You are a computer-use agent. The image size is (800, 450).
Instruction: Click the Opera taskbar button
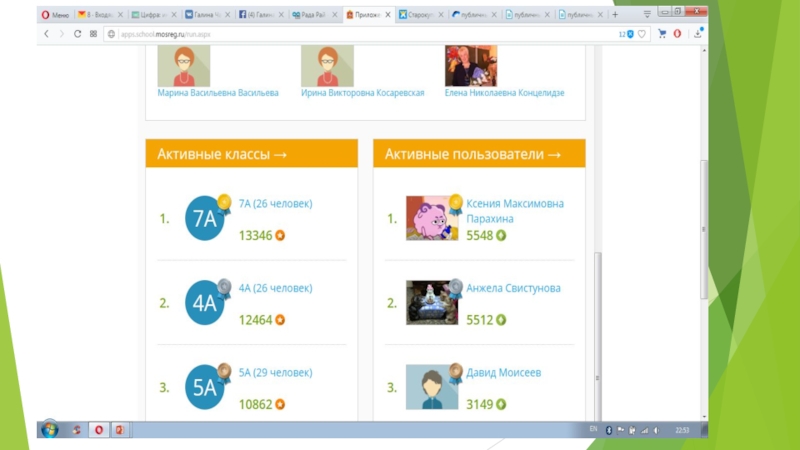(x=98, y=430)
